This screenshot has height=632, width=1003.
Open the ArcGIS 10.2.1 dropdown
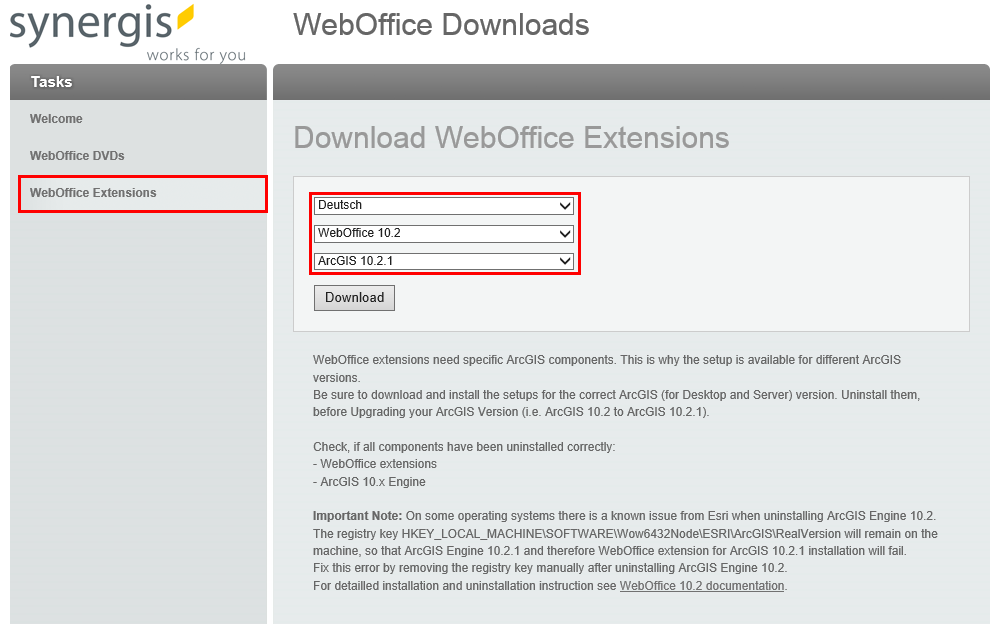pyautogui.click(x=444, y=261)
